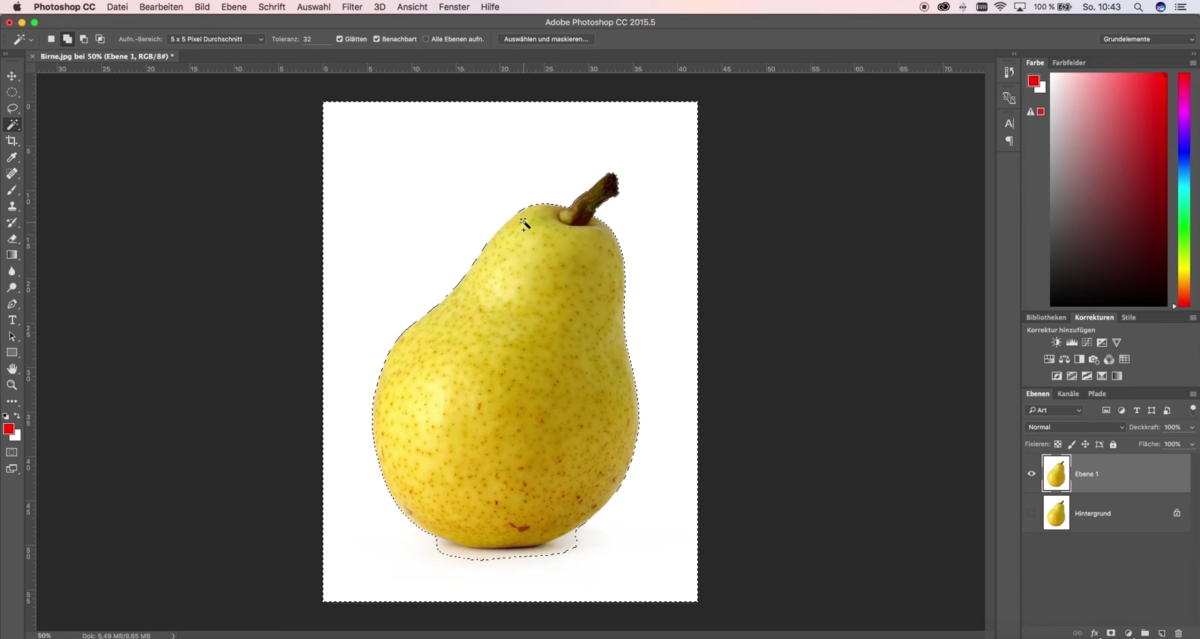Hide the Ebene 1 layer visibility eye
The width and height of the screenshot is (1200, 639).
pyautogui.click(x=1030, y=473)
